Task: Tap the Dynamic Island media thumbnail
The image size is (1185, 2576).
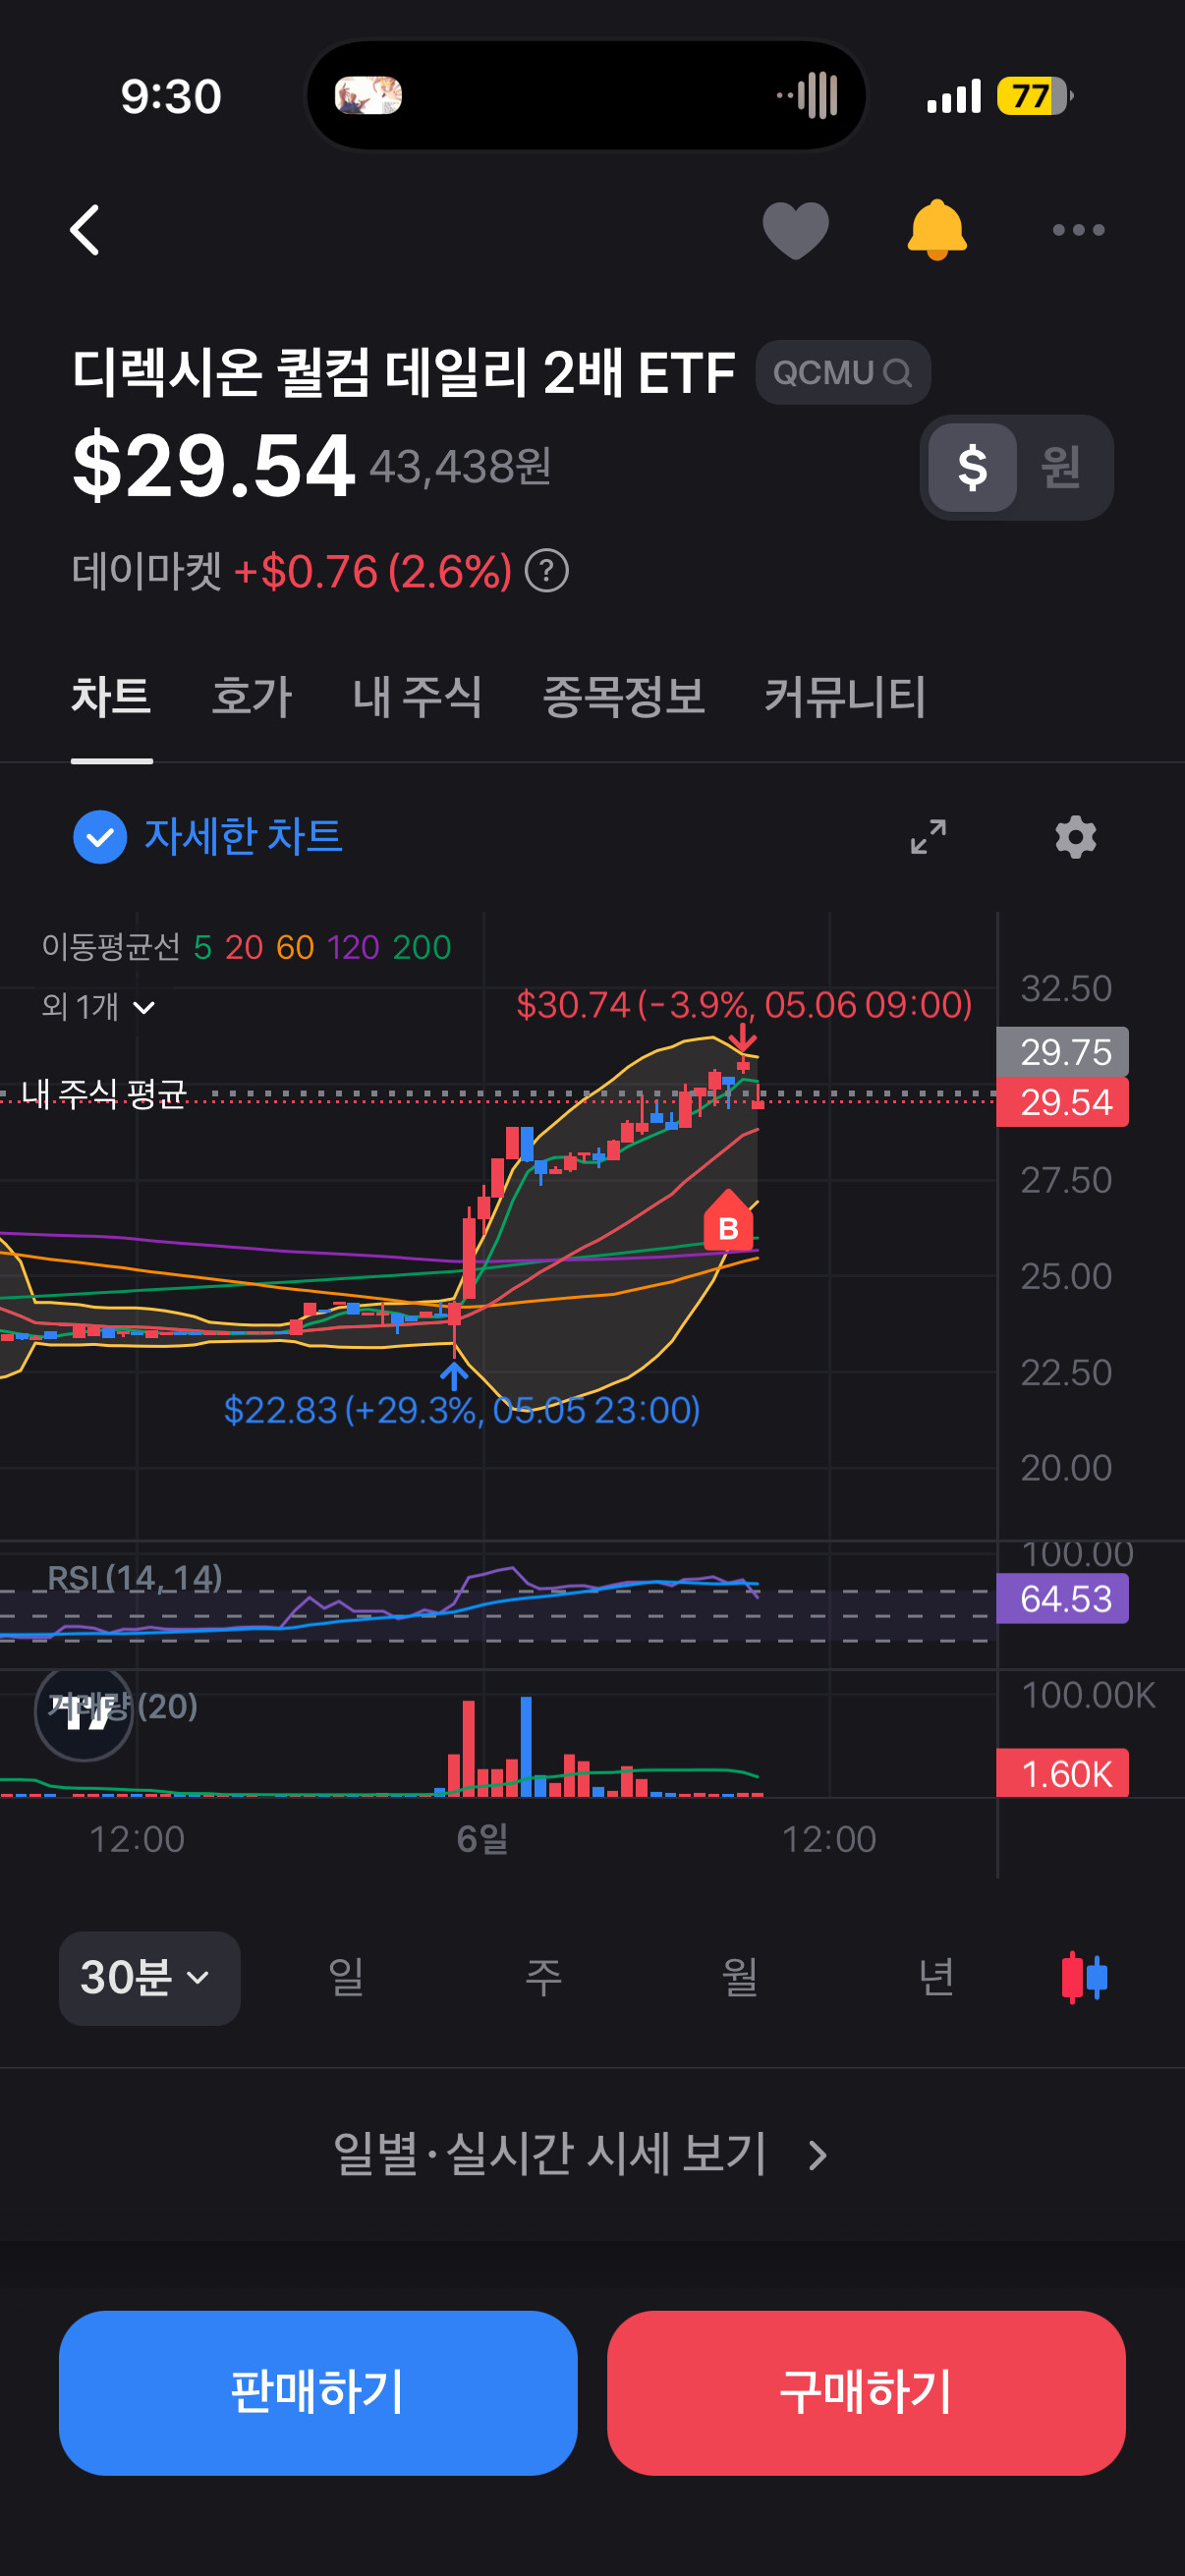Action: (x=368, y=96)
